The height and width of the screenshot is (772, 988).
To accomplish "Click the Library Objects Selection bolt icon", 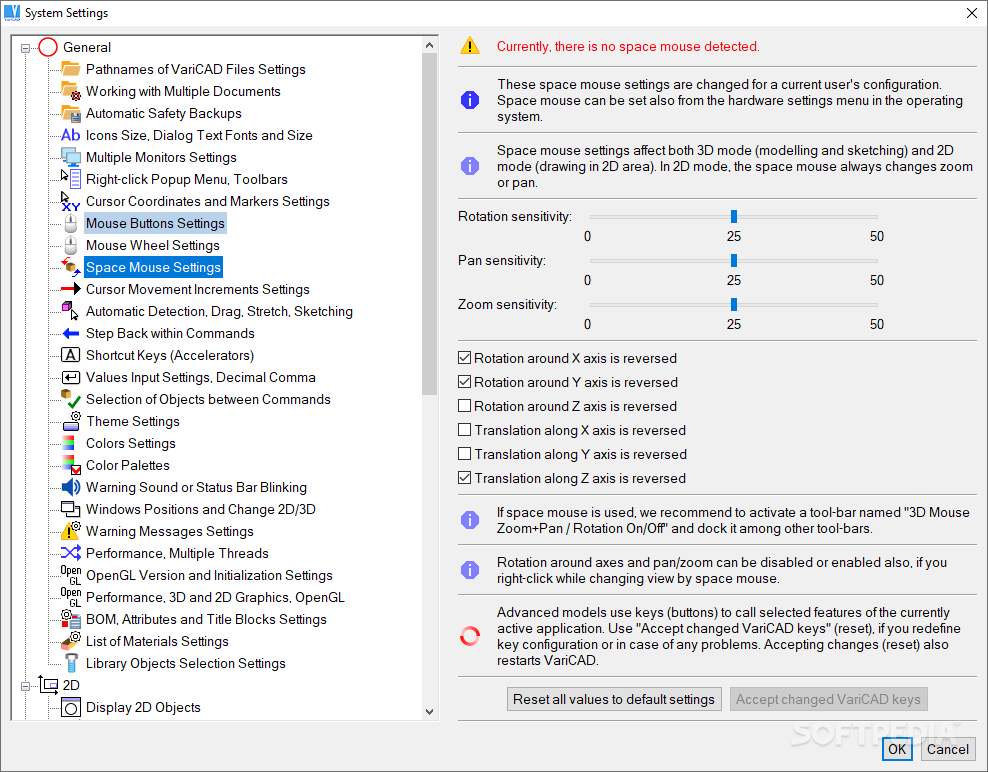I will pyautogui.click(x=71, y=663).
